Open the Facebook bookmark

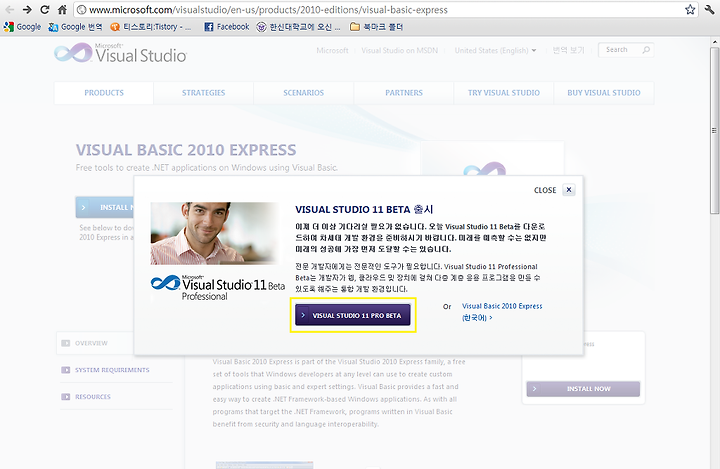point(227,27)
